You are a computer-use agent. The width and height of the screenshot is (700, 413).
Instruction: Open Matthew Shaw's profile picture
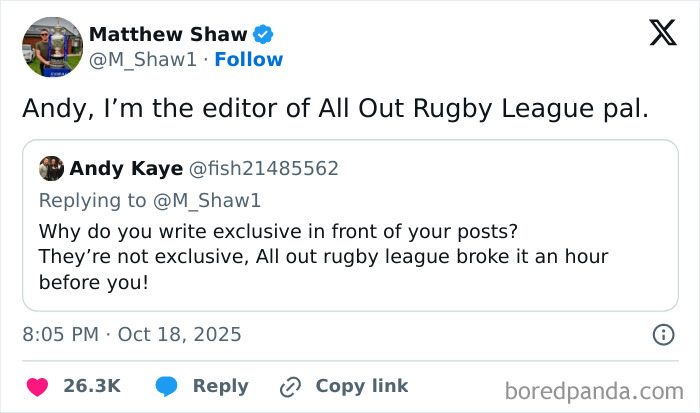click(51, 46)
